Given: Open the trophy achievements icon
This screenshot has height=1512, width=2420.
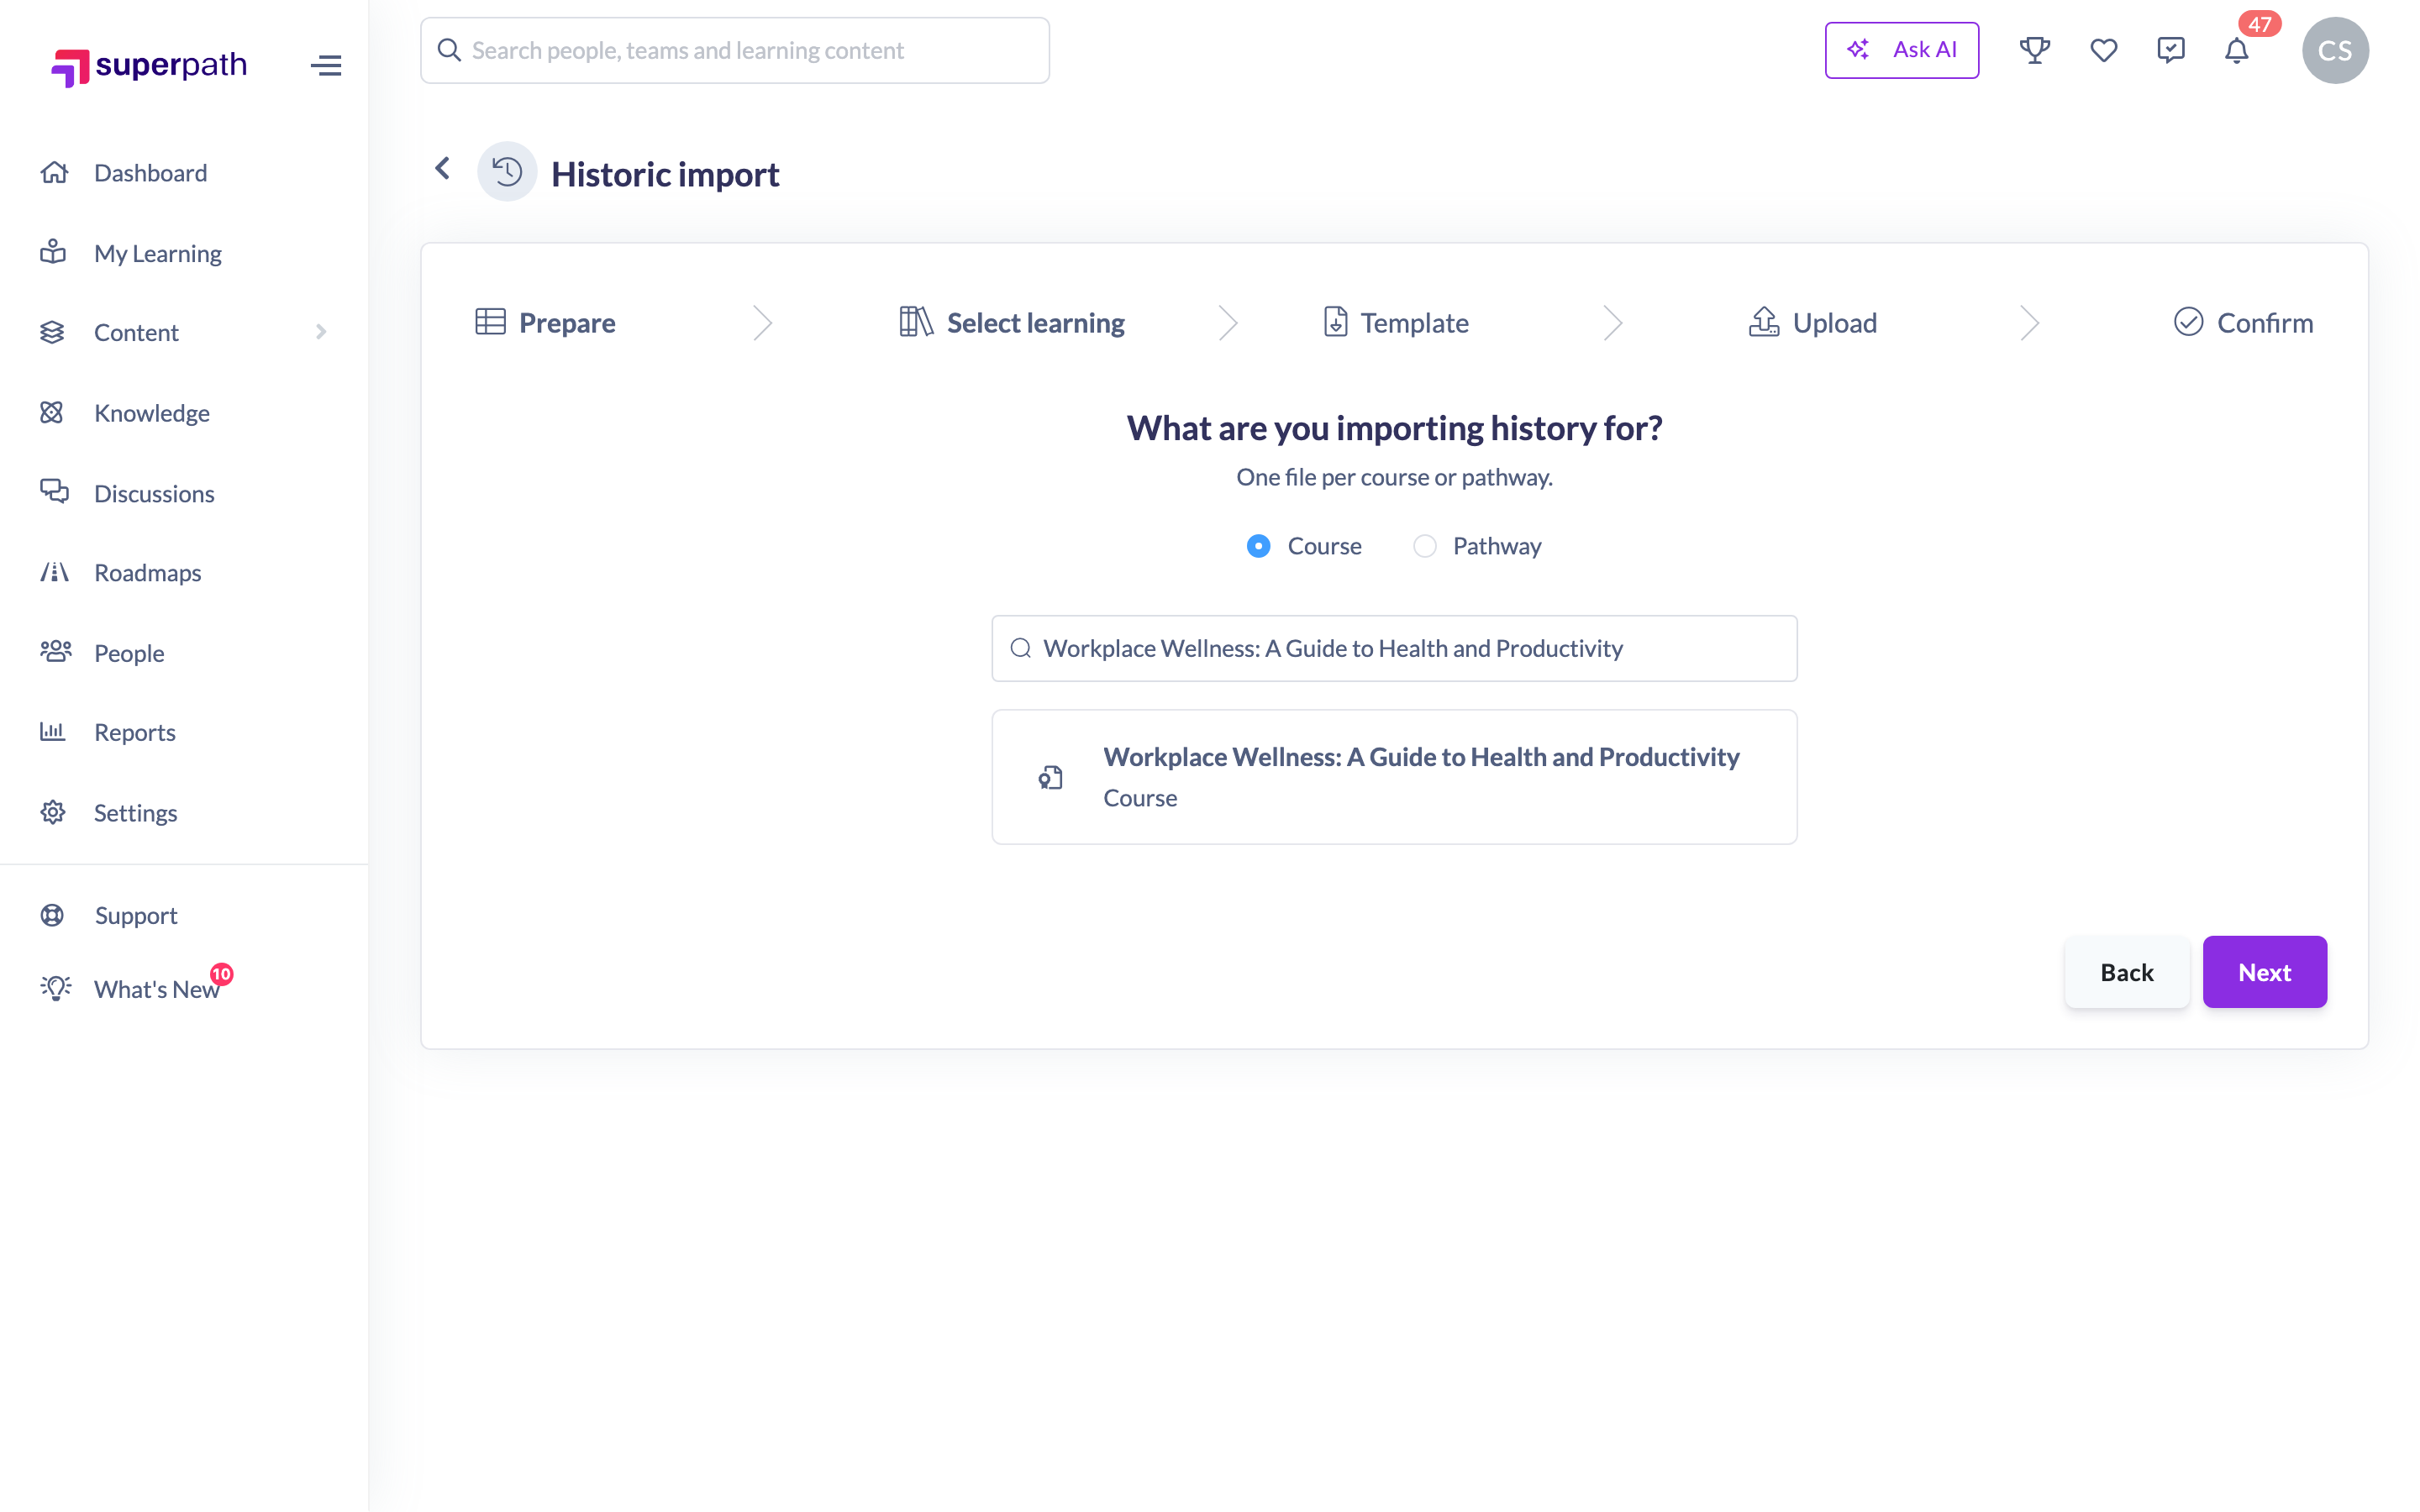Looking at the screenshot, I should click(x=2034, y=50).
